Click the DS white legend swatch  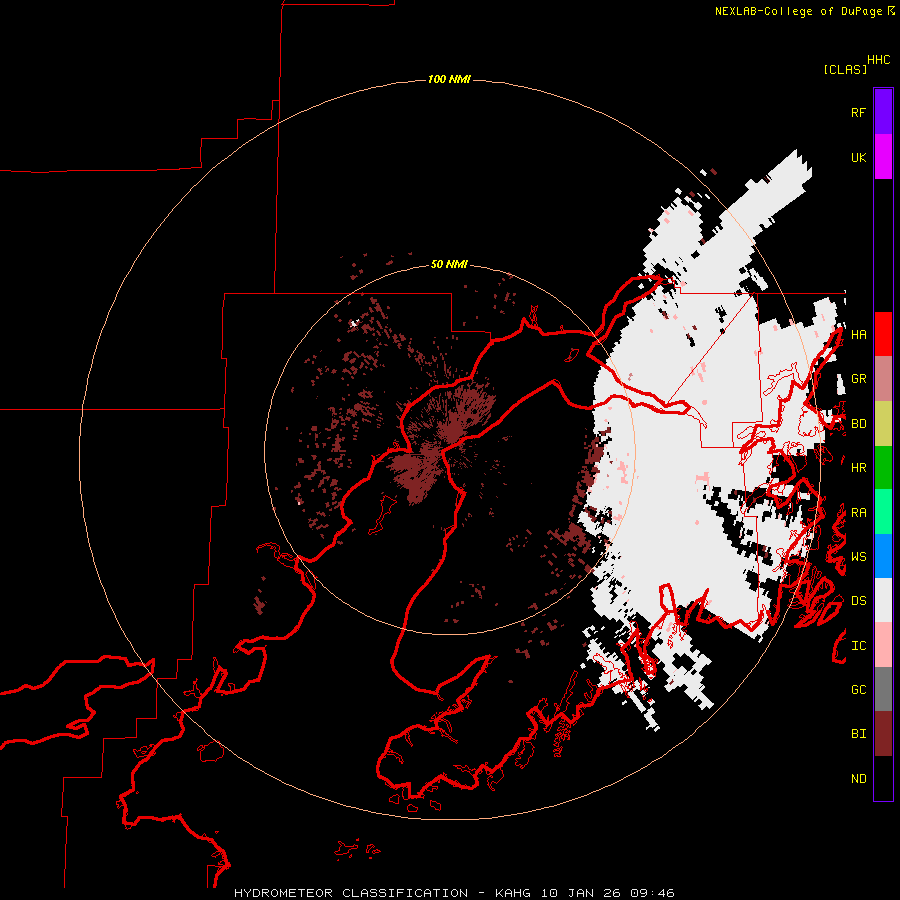tap(883, 600)
